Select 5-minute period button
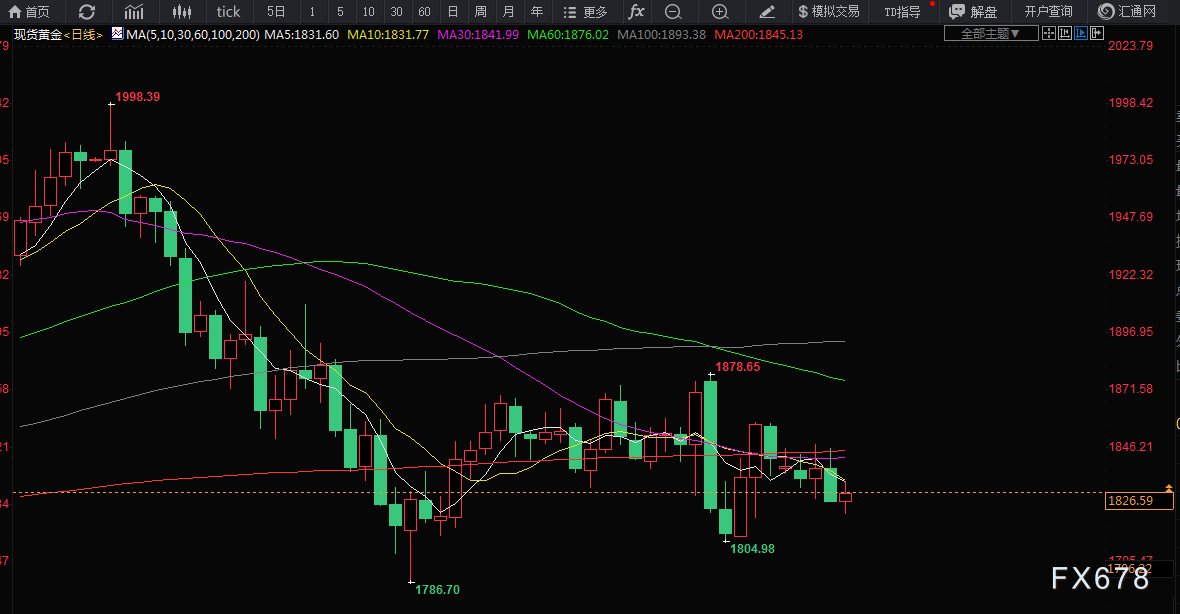1180x614 pixels. tap(340, 11)
